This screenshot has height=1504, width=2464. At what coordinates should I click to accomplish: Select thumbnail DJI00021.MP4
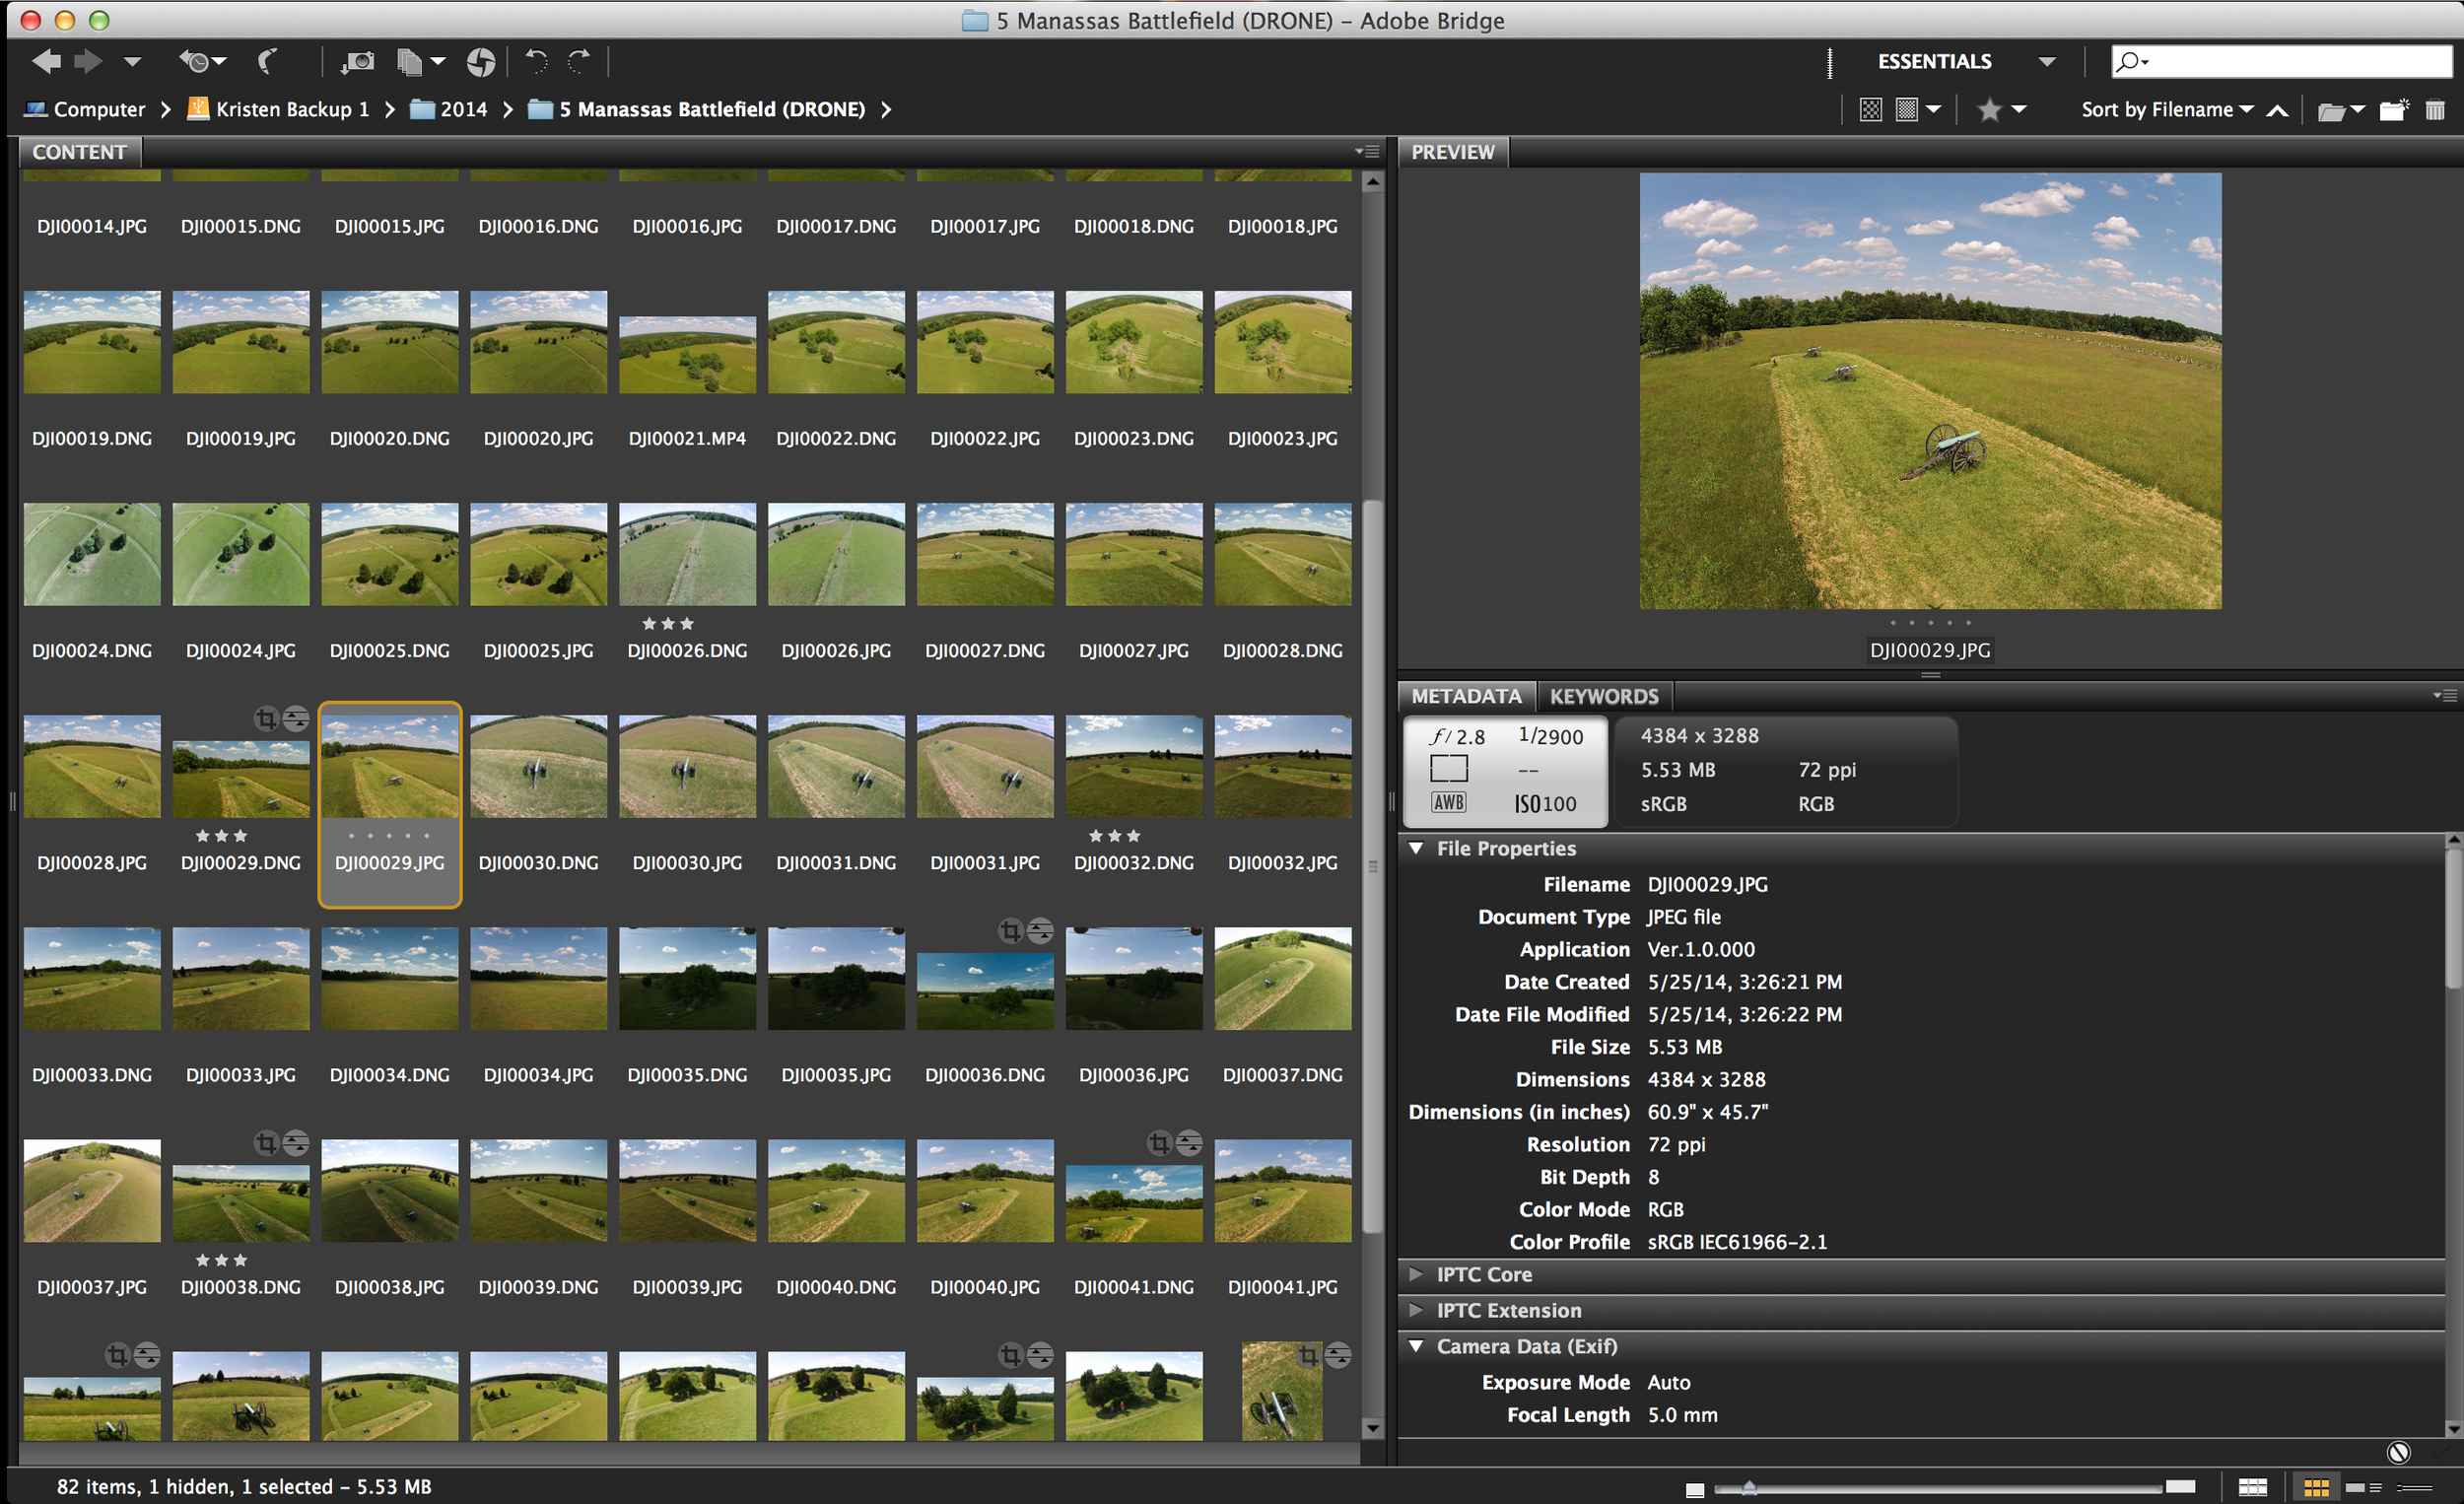tap(687, 355)
